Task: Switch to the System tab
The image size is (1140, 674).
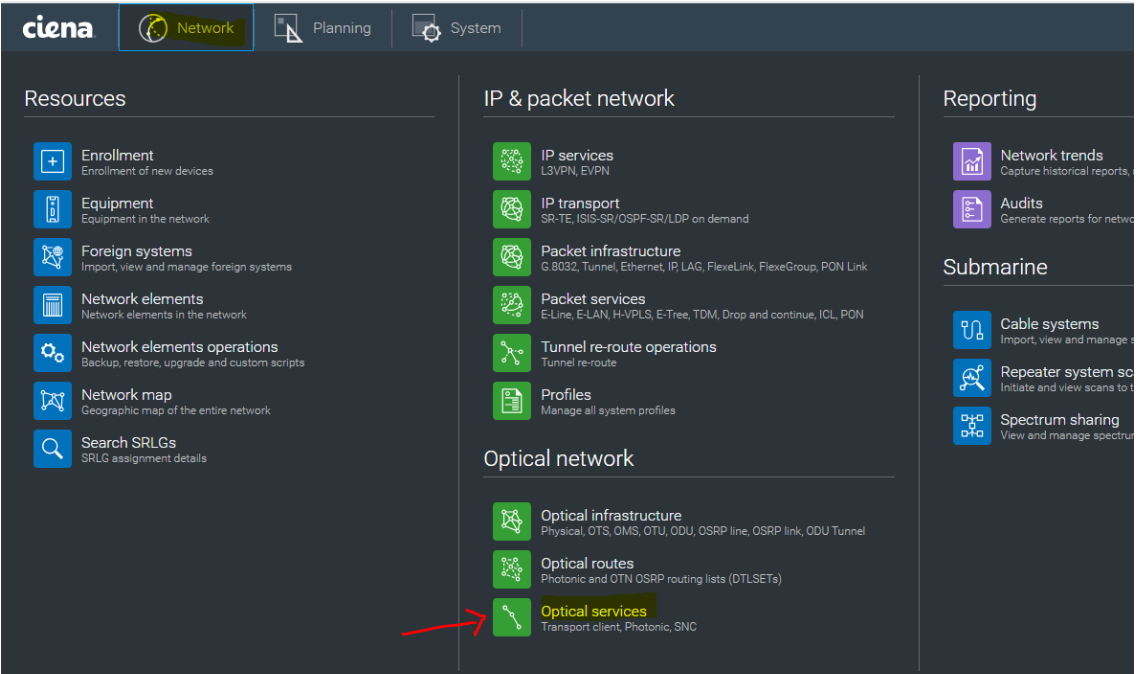Action: tap(457, 27)
